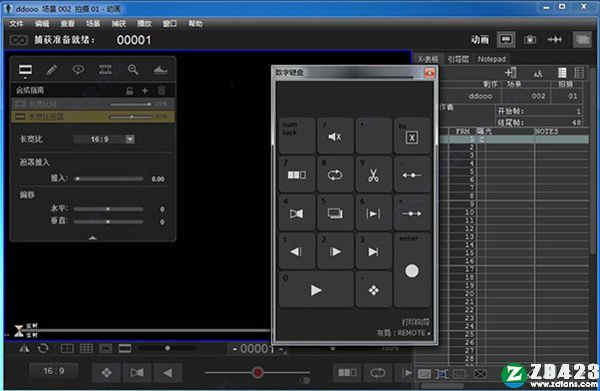Screen dimensions: 600x391
Task: Open the layout REMOTE dropdown in keypad
Action: (x=404, y=333)
